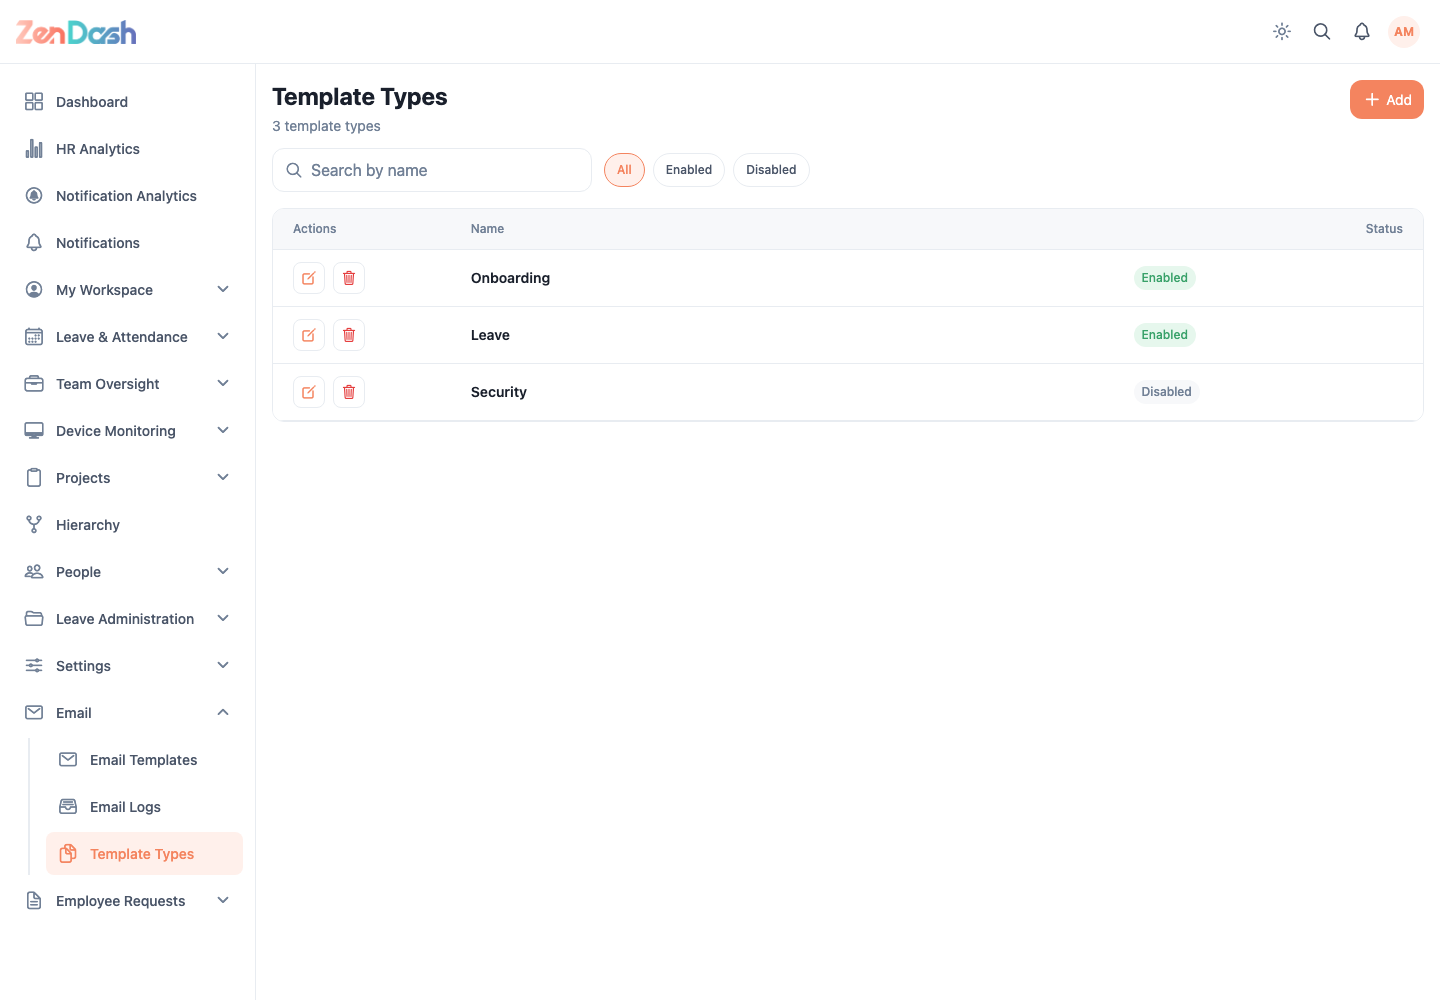The image size is (1440, 1000).
Task: Click the Email envelope icon in the sidebar
Action: (x=34, y=713)
